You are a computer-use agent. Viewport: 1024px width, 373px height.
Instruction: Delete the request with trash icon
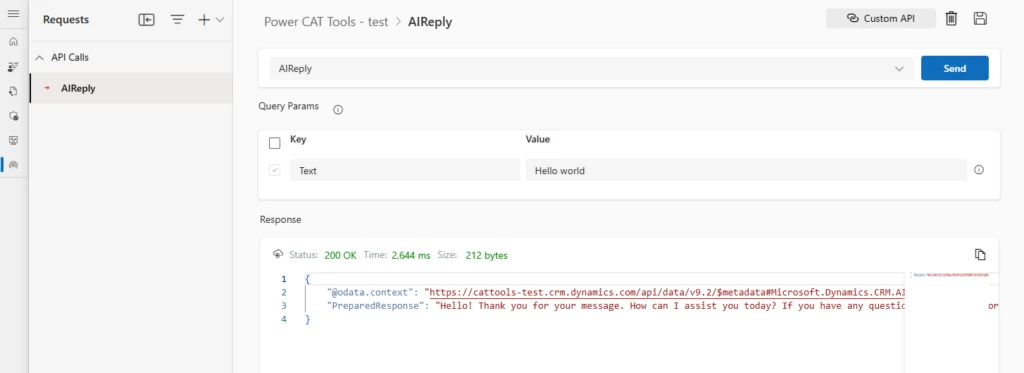(952, 18)
